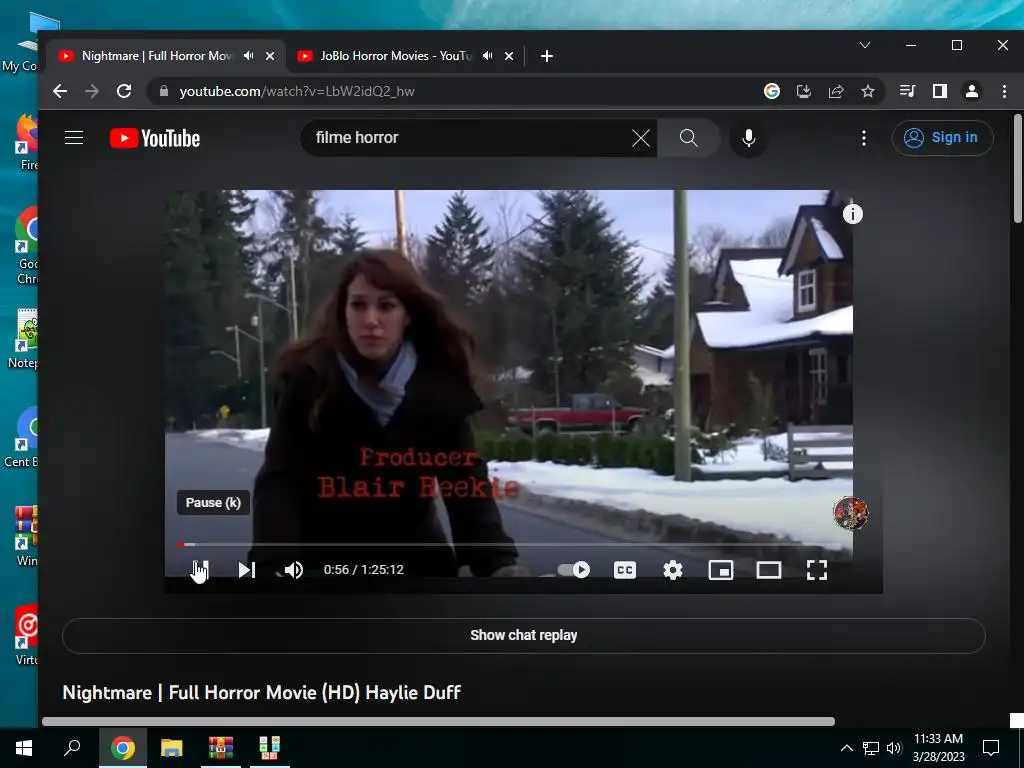
Task: Open media controls in Chrome toolbar
Action: (908, 91)
